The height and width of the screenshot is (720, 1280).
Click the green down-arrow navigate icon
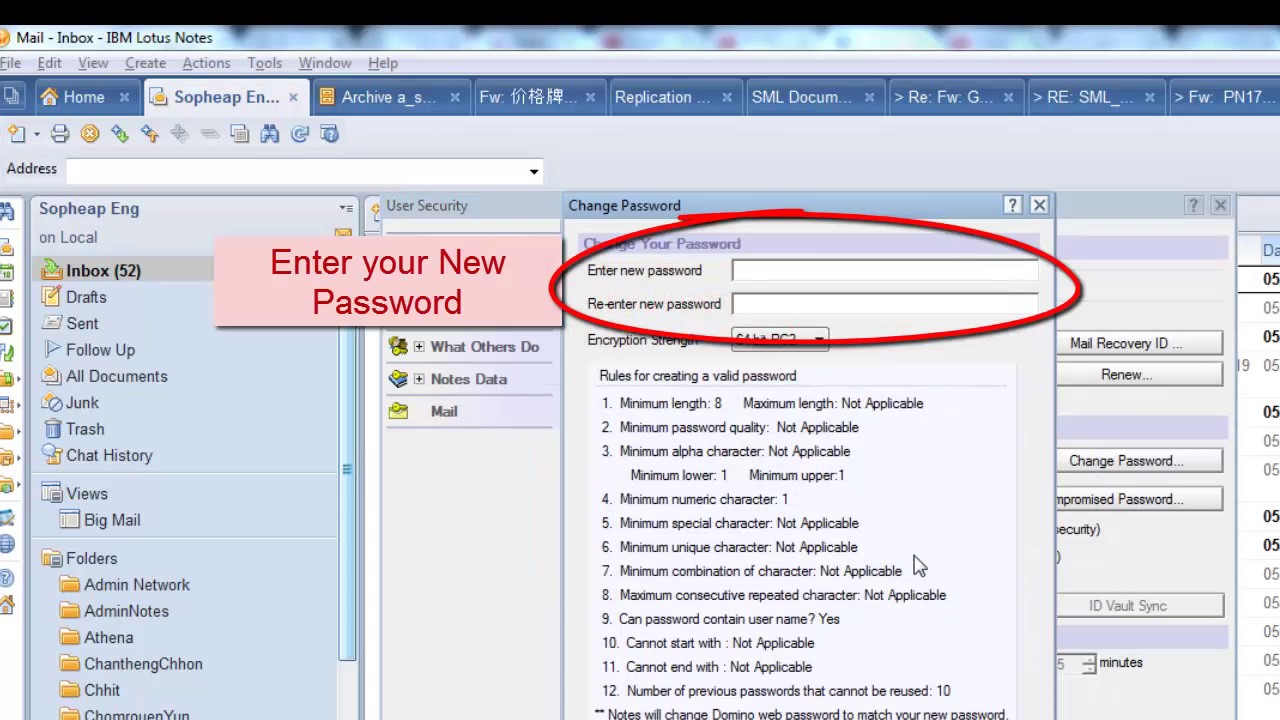tap(120, 133)
